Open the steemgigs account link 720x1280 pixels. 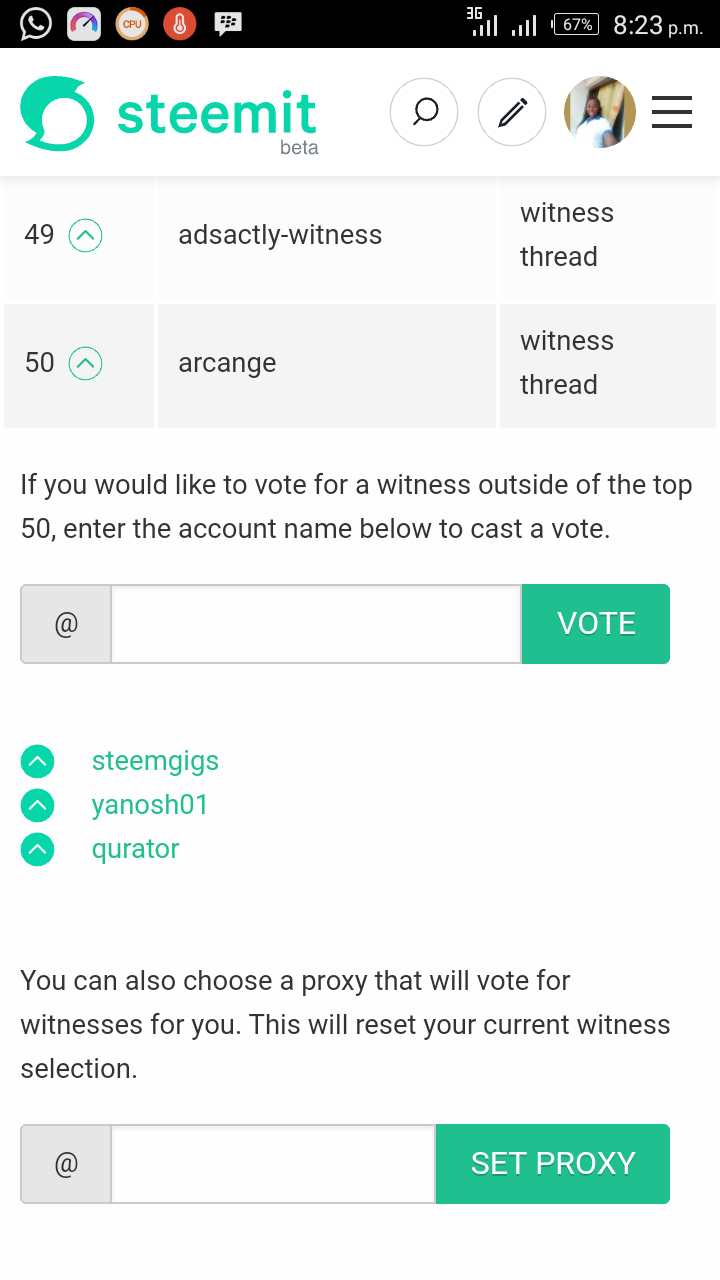point(155,761)
